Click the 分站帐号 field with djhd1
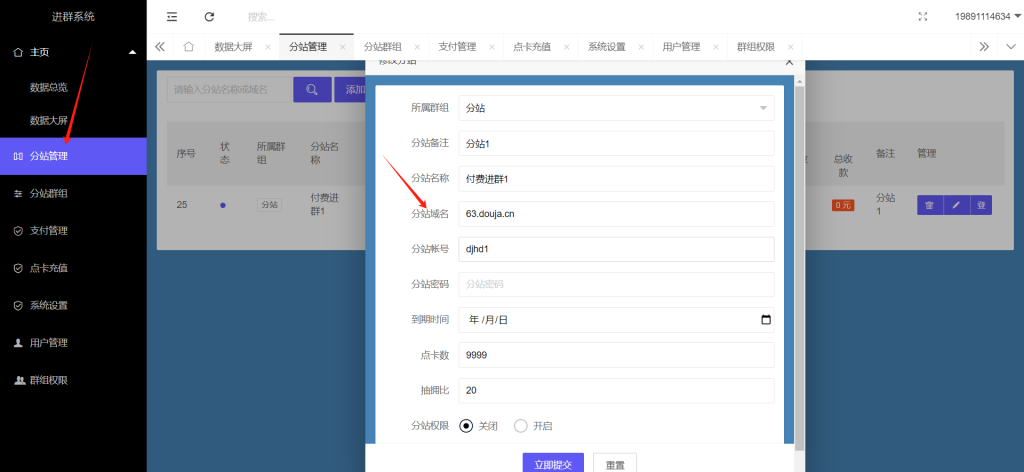Viewport: 1024px width, 472px height. 616,249
